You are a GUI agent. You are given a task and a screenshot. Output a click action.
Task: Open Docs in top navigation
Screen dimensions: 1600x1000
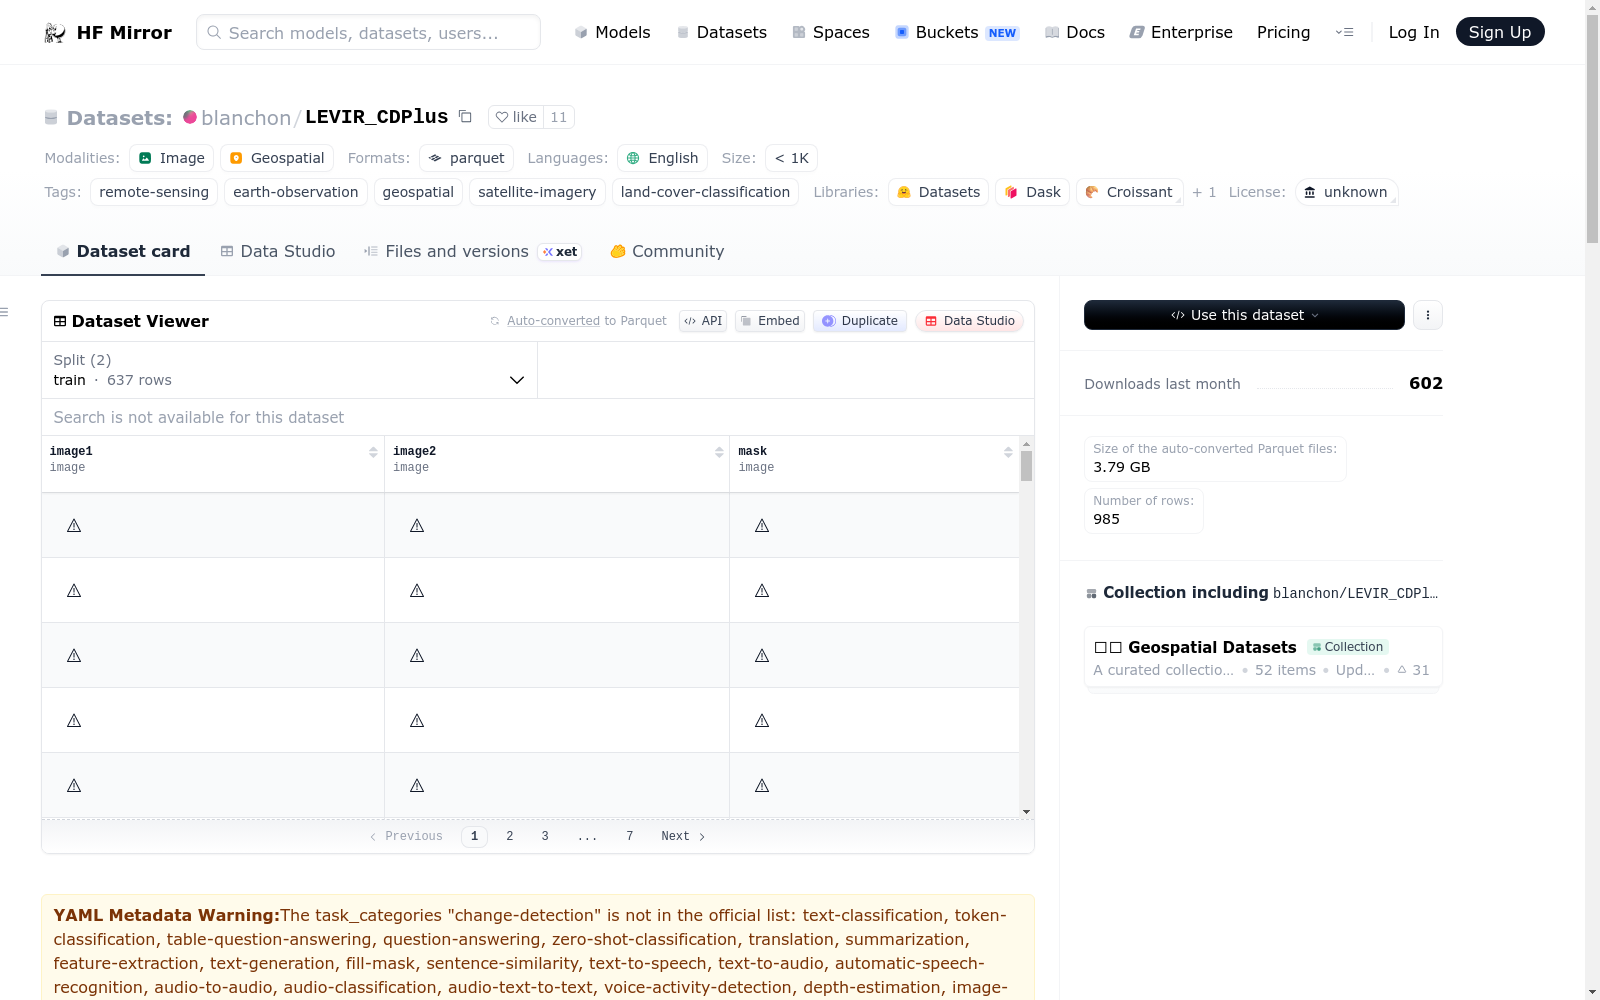coord(1075,32)
